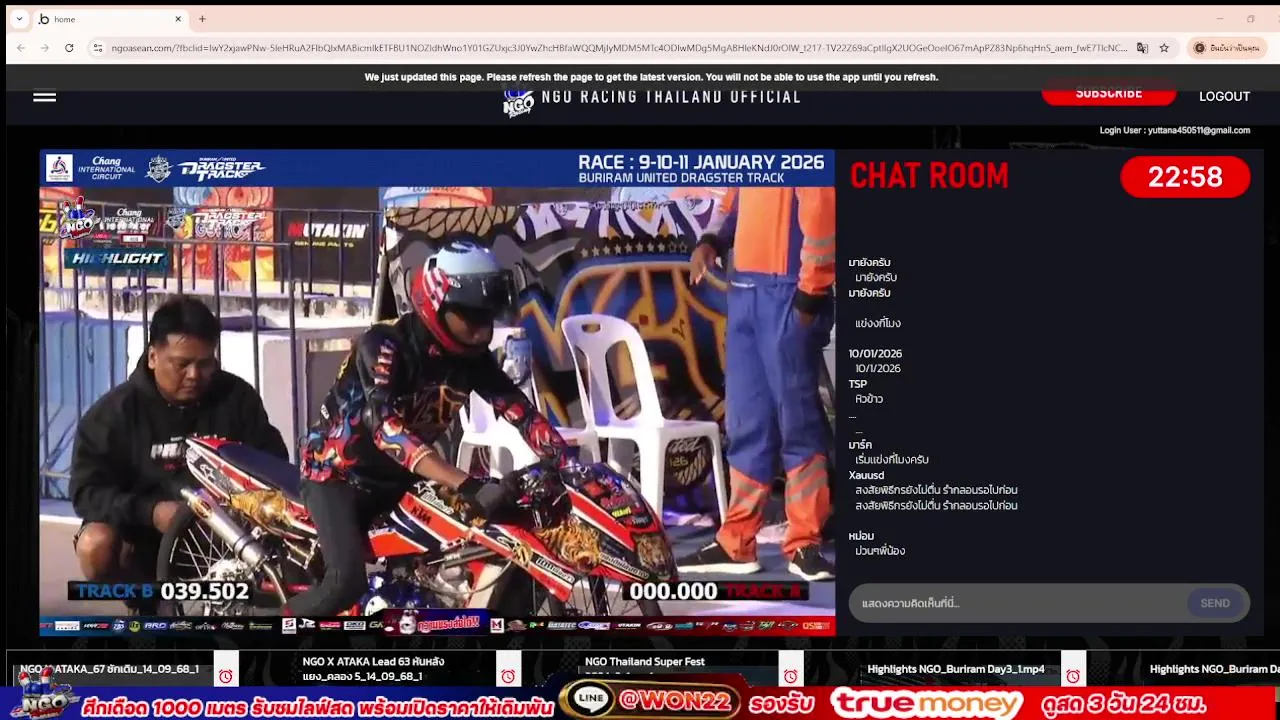The width and height of the screenshot is (1280, 720).
Task: Open the browser profile chip
Action: [x=1227, y=48]
